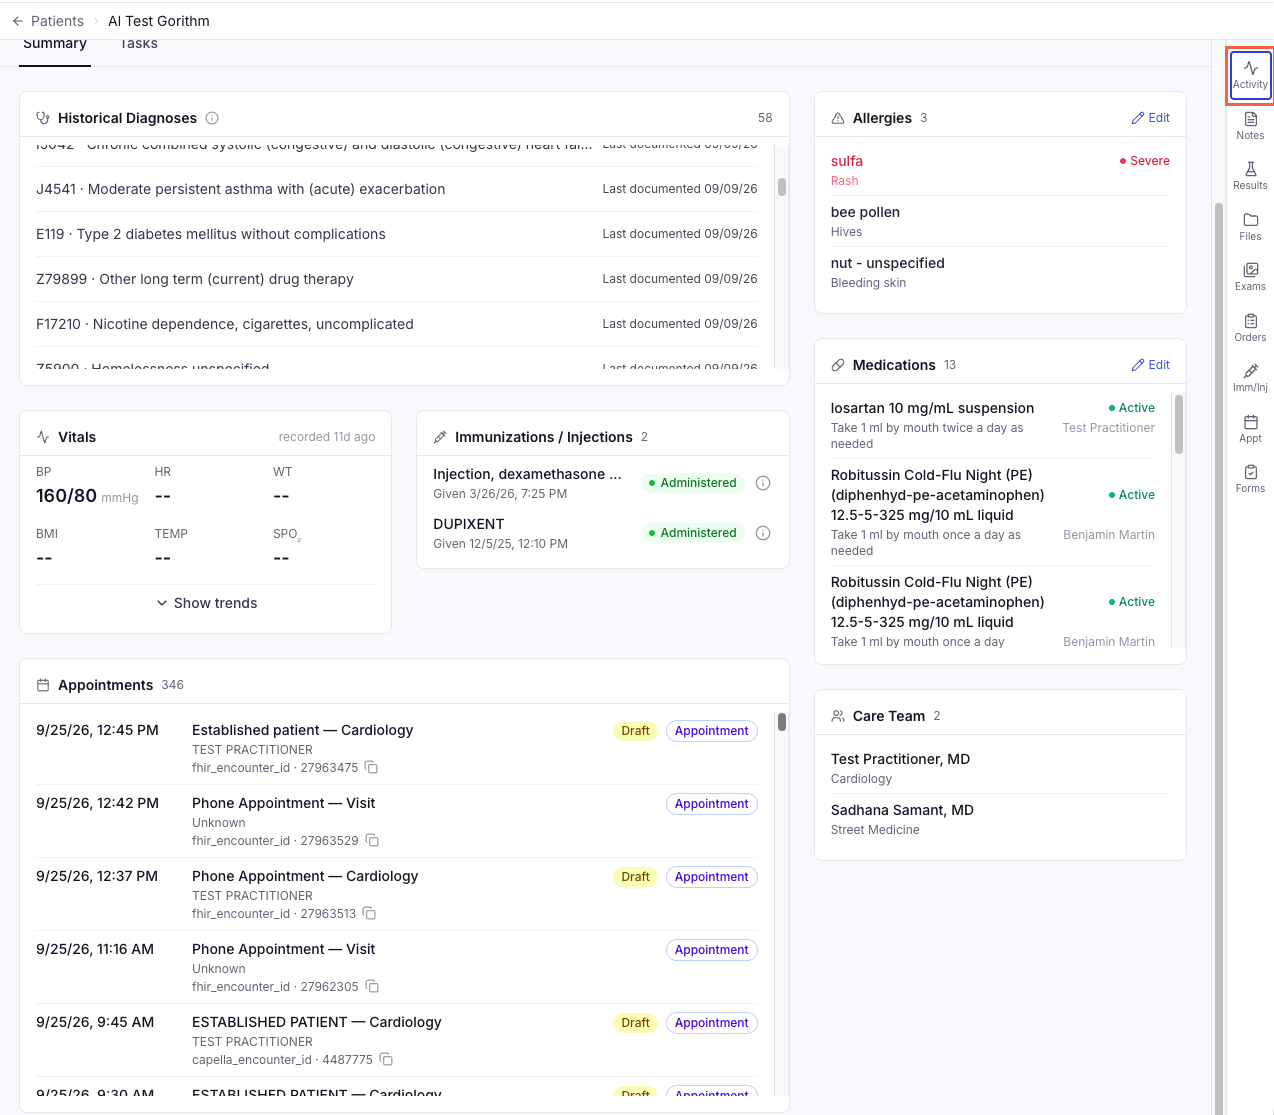Open the Files folder icon

click(x=1250, y=227)
